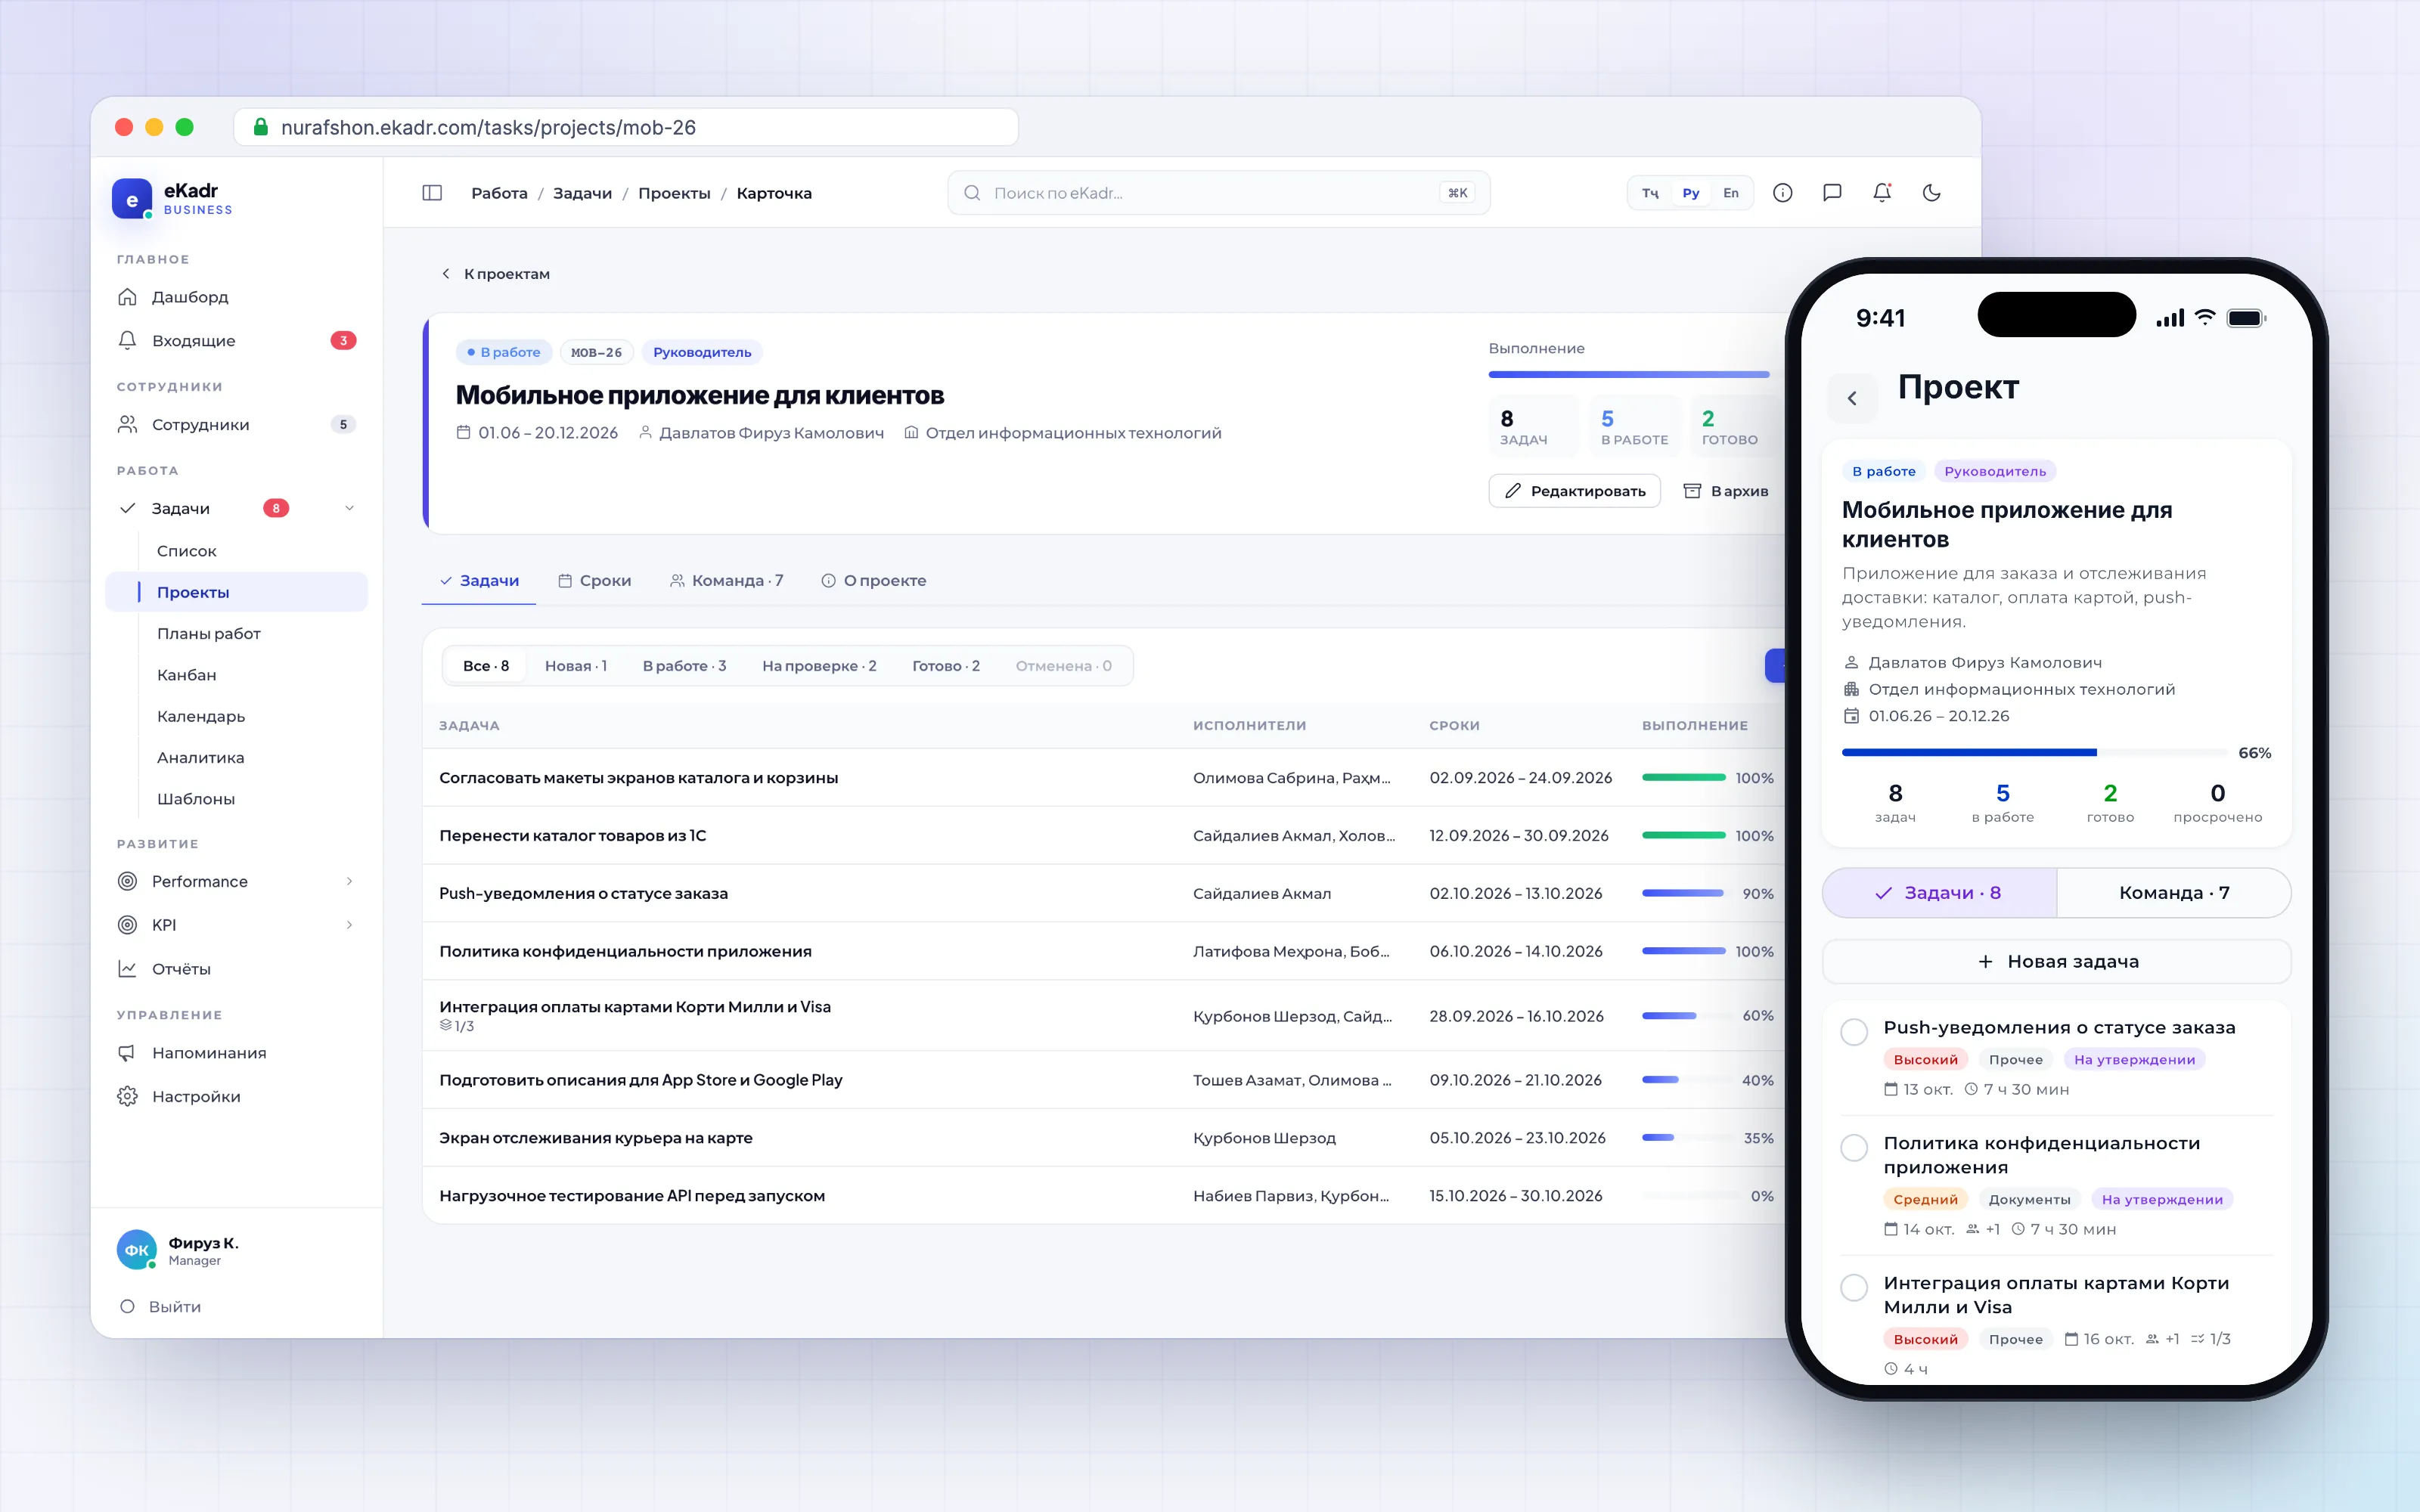2420x1512 pixels.
Task: Tap Команда · 7 segment on phone
Action: (x=2174, y=893)
